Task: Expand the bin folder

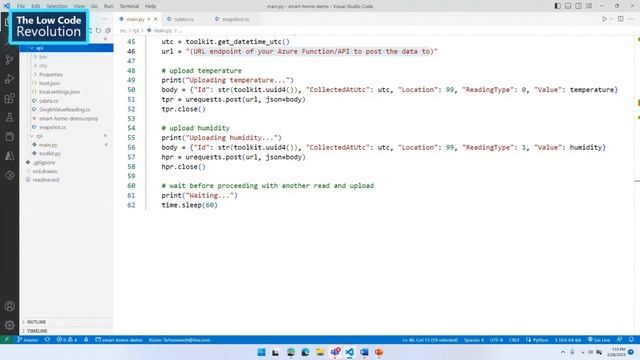Action: point(66,57)
